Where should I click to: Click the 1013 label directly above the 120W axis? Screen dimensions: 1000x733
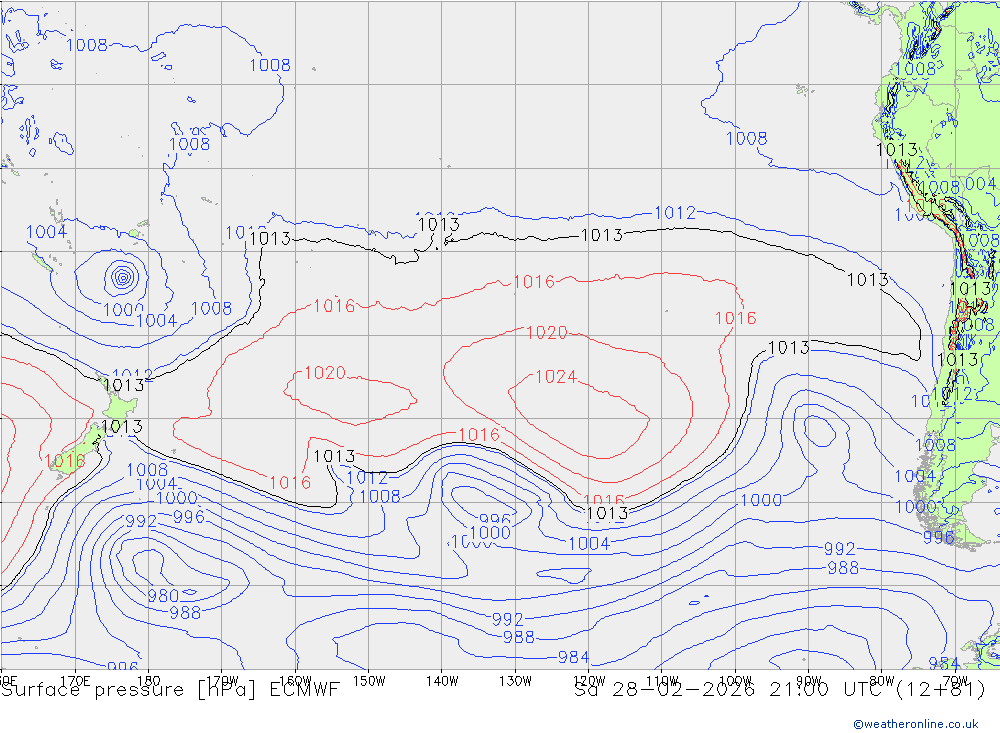coord(607,513)
